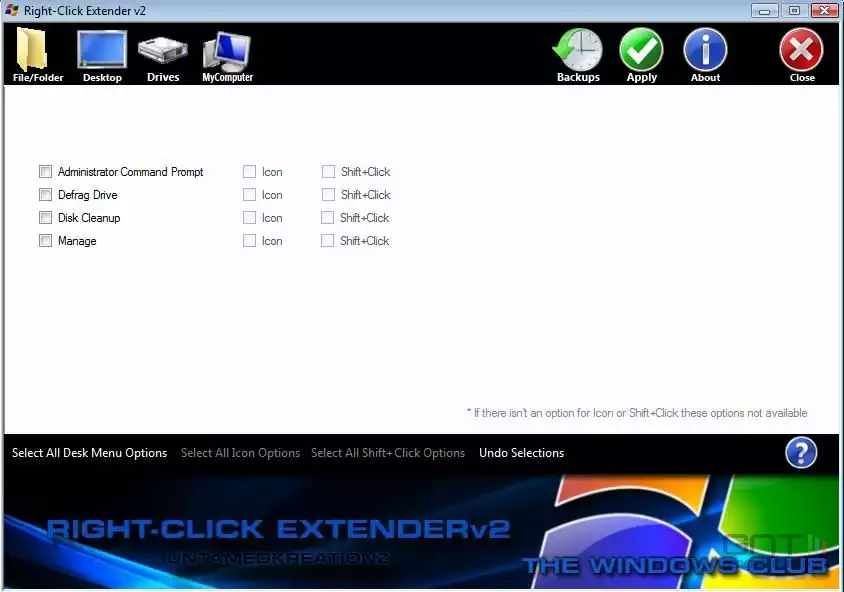Enable Shift+Click for Administrator Command Prompt
The width and height of the screenshot is (844, 592).
pos(328,172)
